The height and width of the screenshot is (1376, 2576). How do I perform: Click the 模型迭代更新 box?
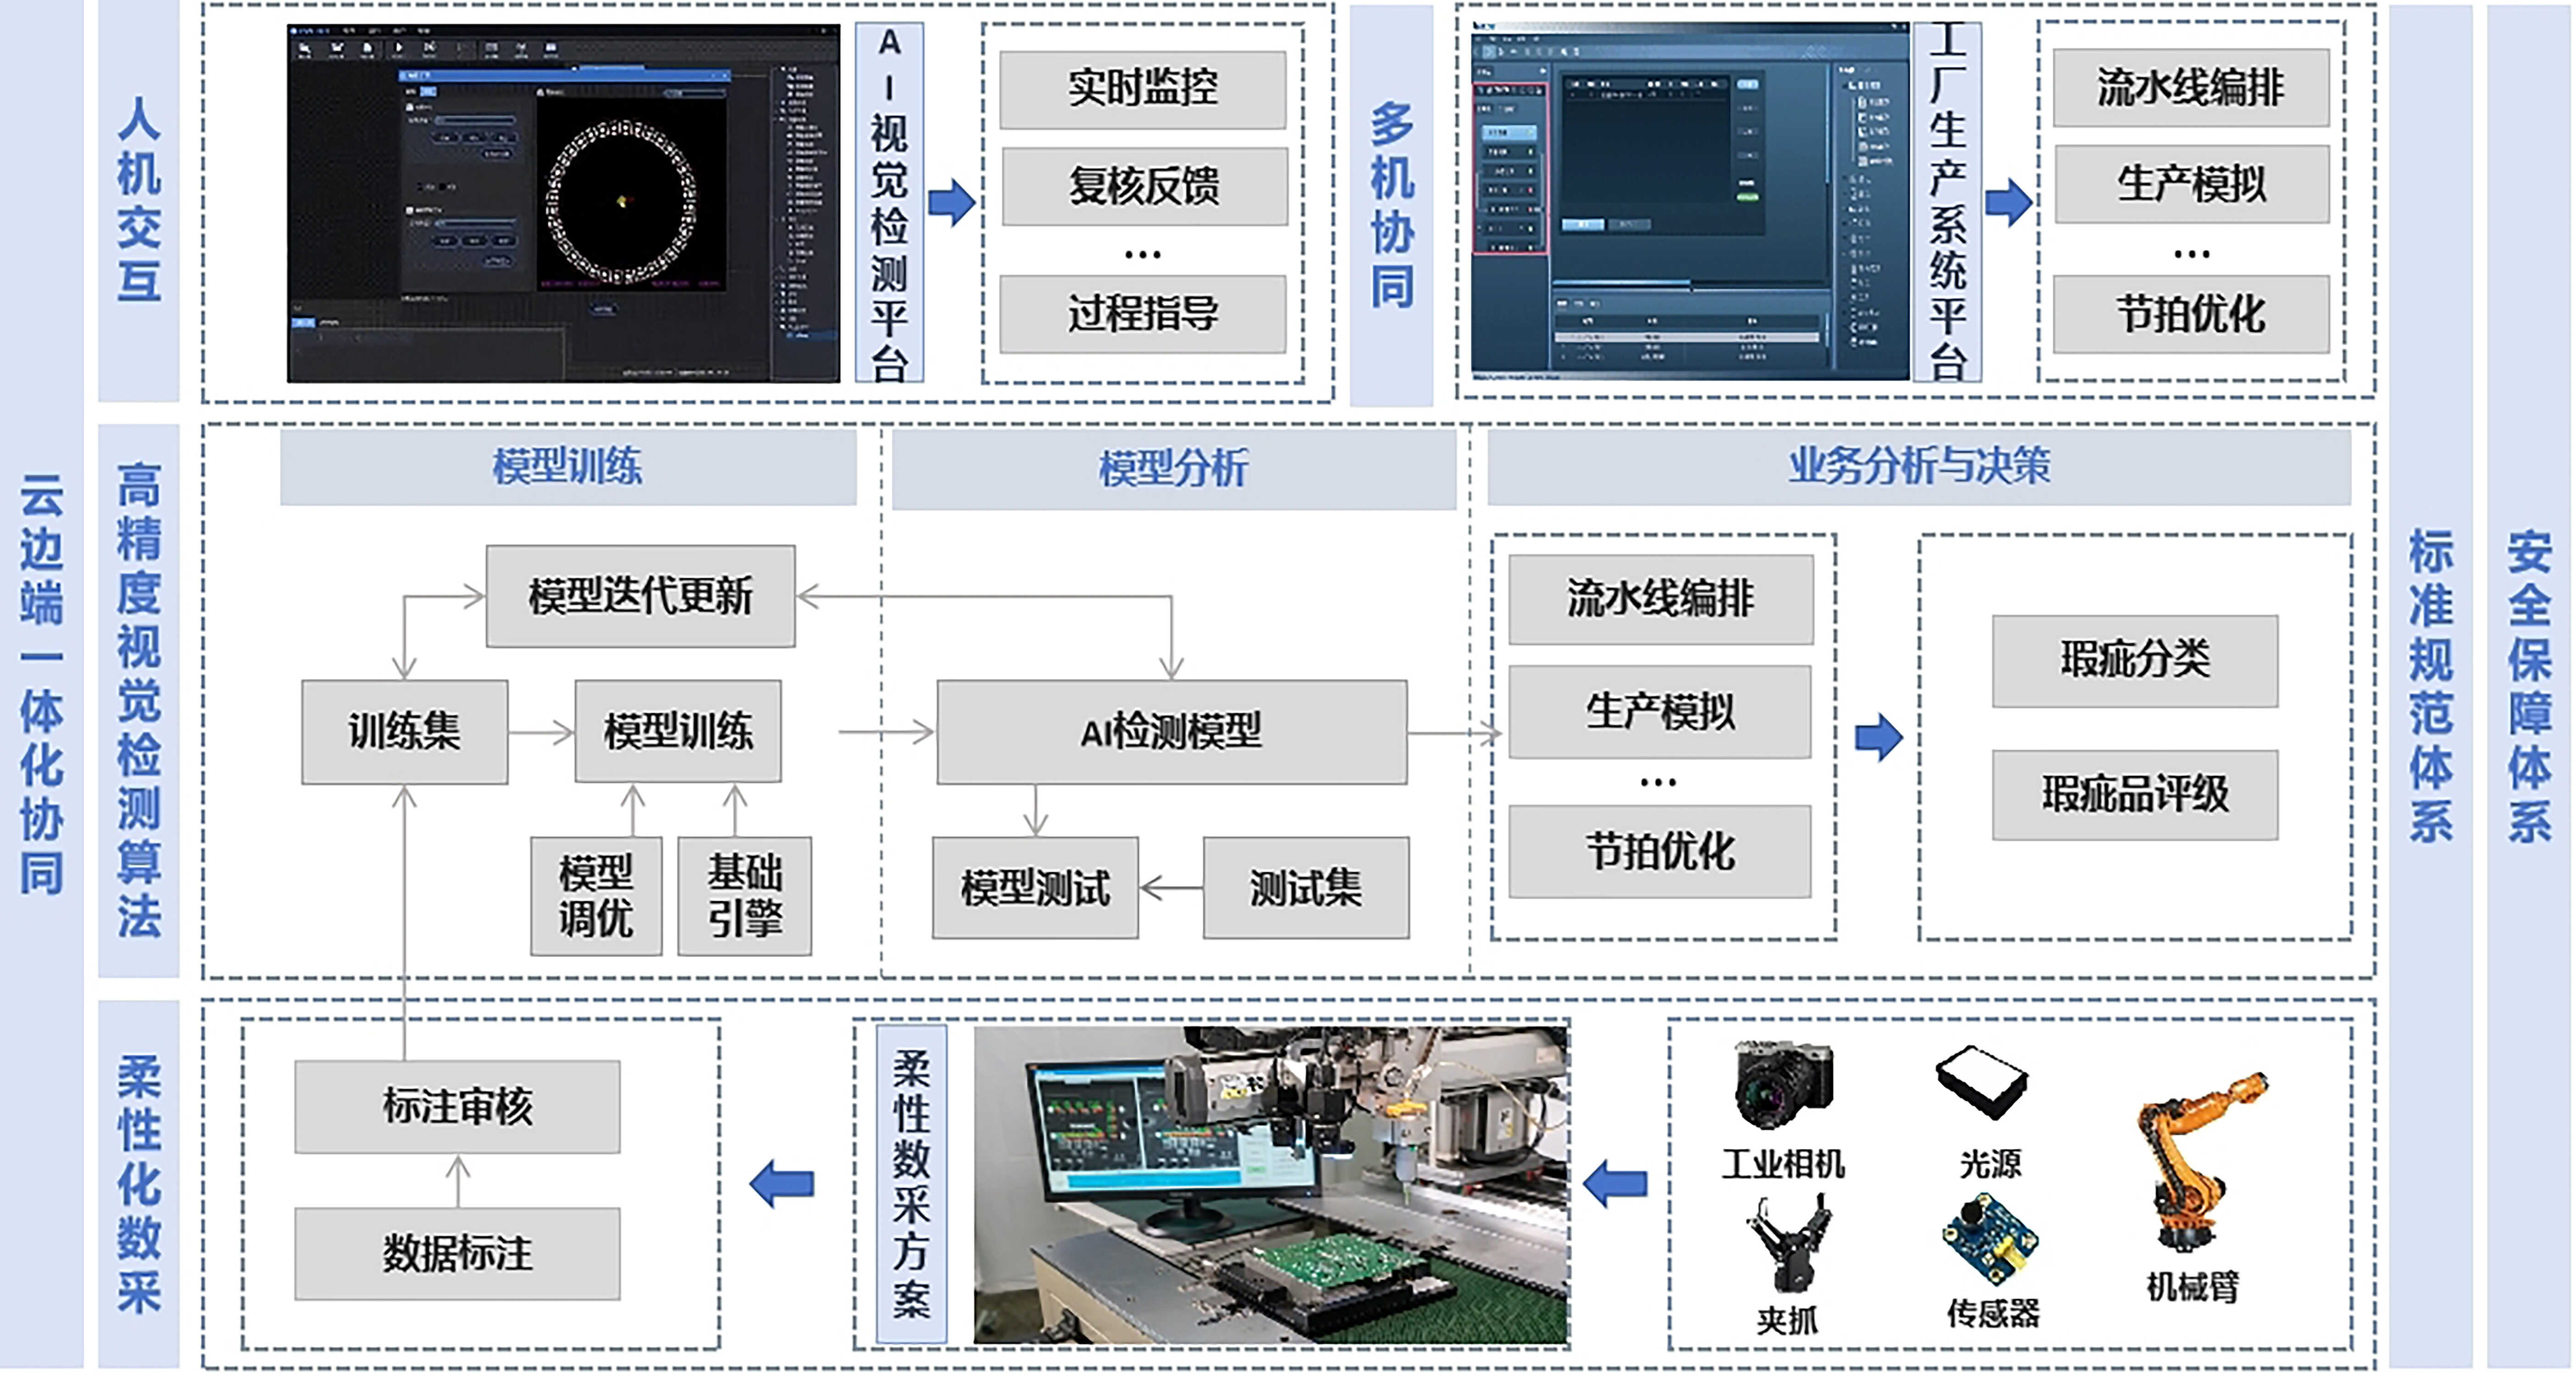pos(640,596)
